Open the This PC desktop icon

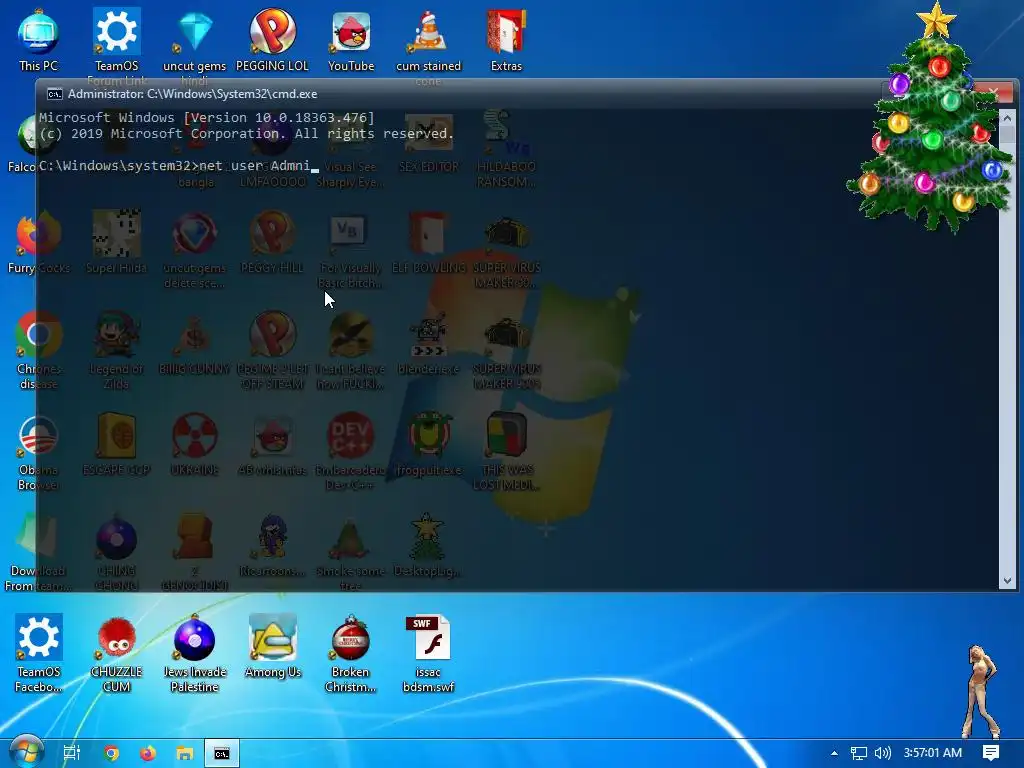point(38,39)
